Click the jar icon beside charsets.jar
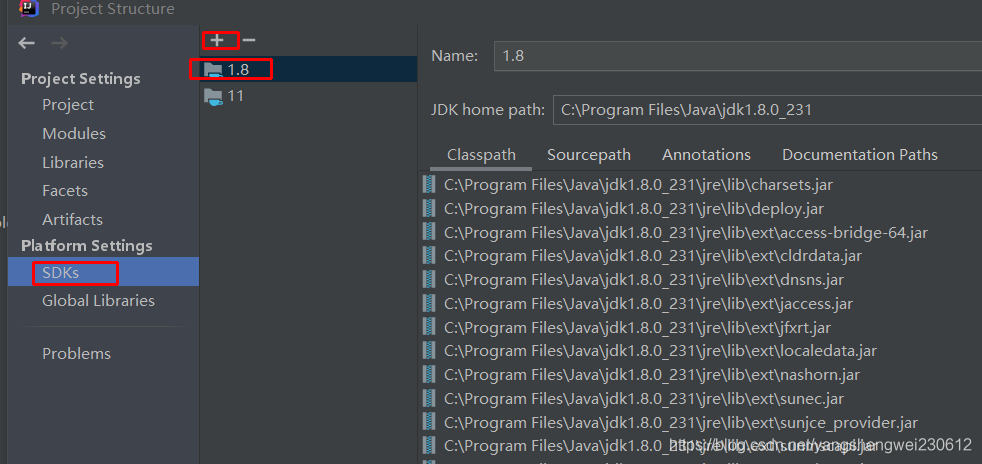 click(x=429, y=184)
